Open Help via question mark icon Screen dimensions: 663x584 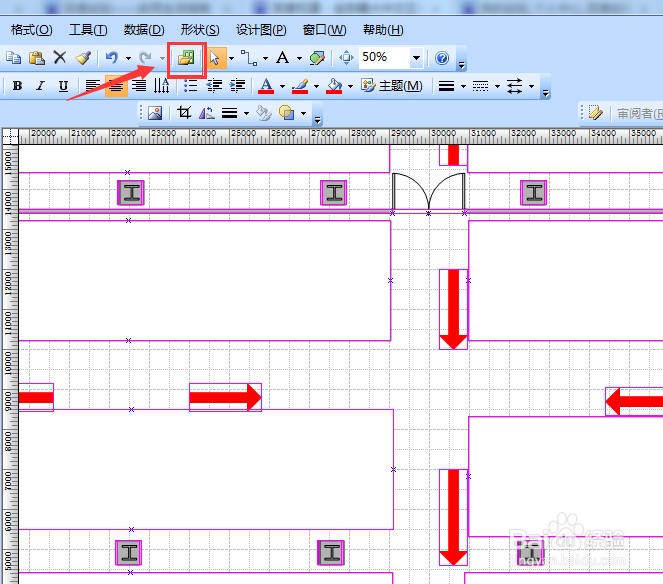442,58
